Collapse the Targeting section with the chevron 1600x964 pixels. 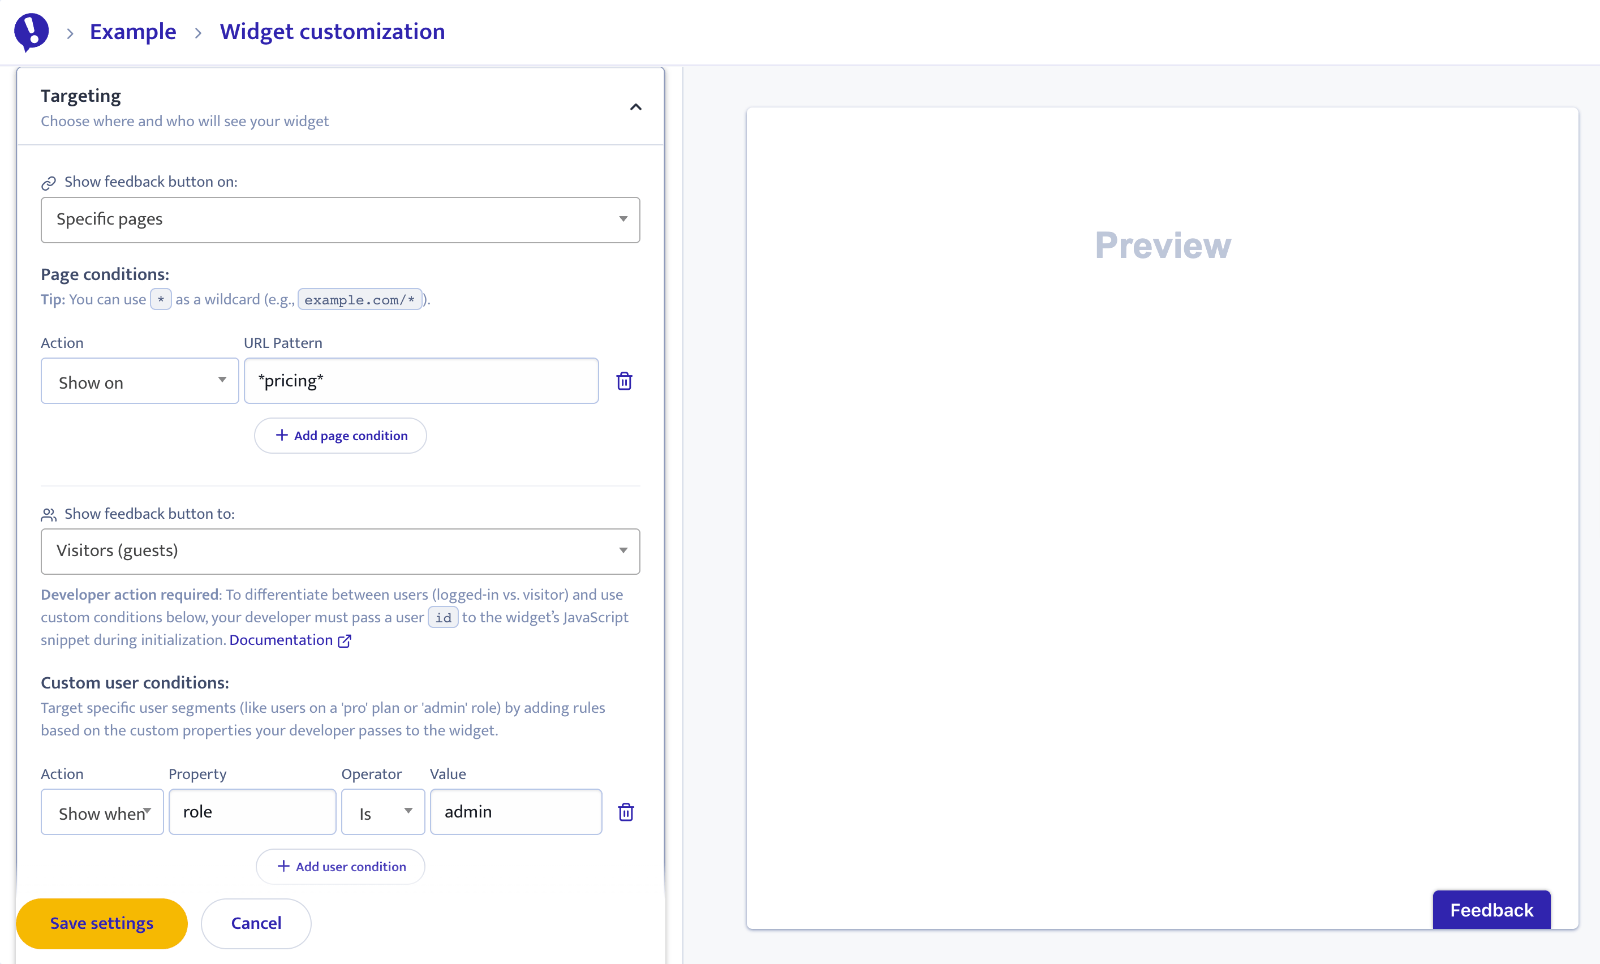635,107
